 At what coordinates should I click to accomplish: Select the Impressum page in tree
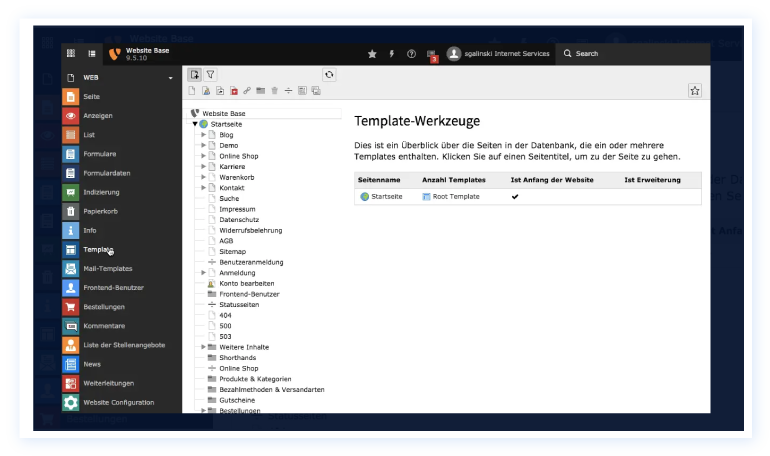(237, 209)
